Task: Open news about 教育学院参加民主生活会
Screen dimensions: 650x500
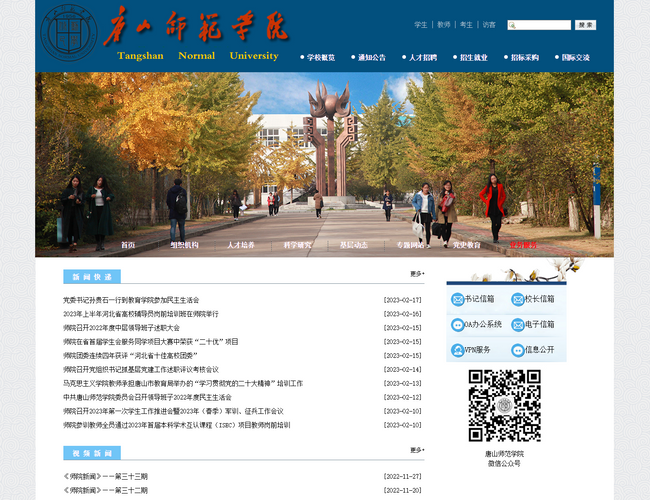Action: [131, 300]
